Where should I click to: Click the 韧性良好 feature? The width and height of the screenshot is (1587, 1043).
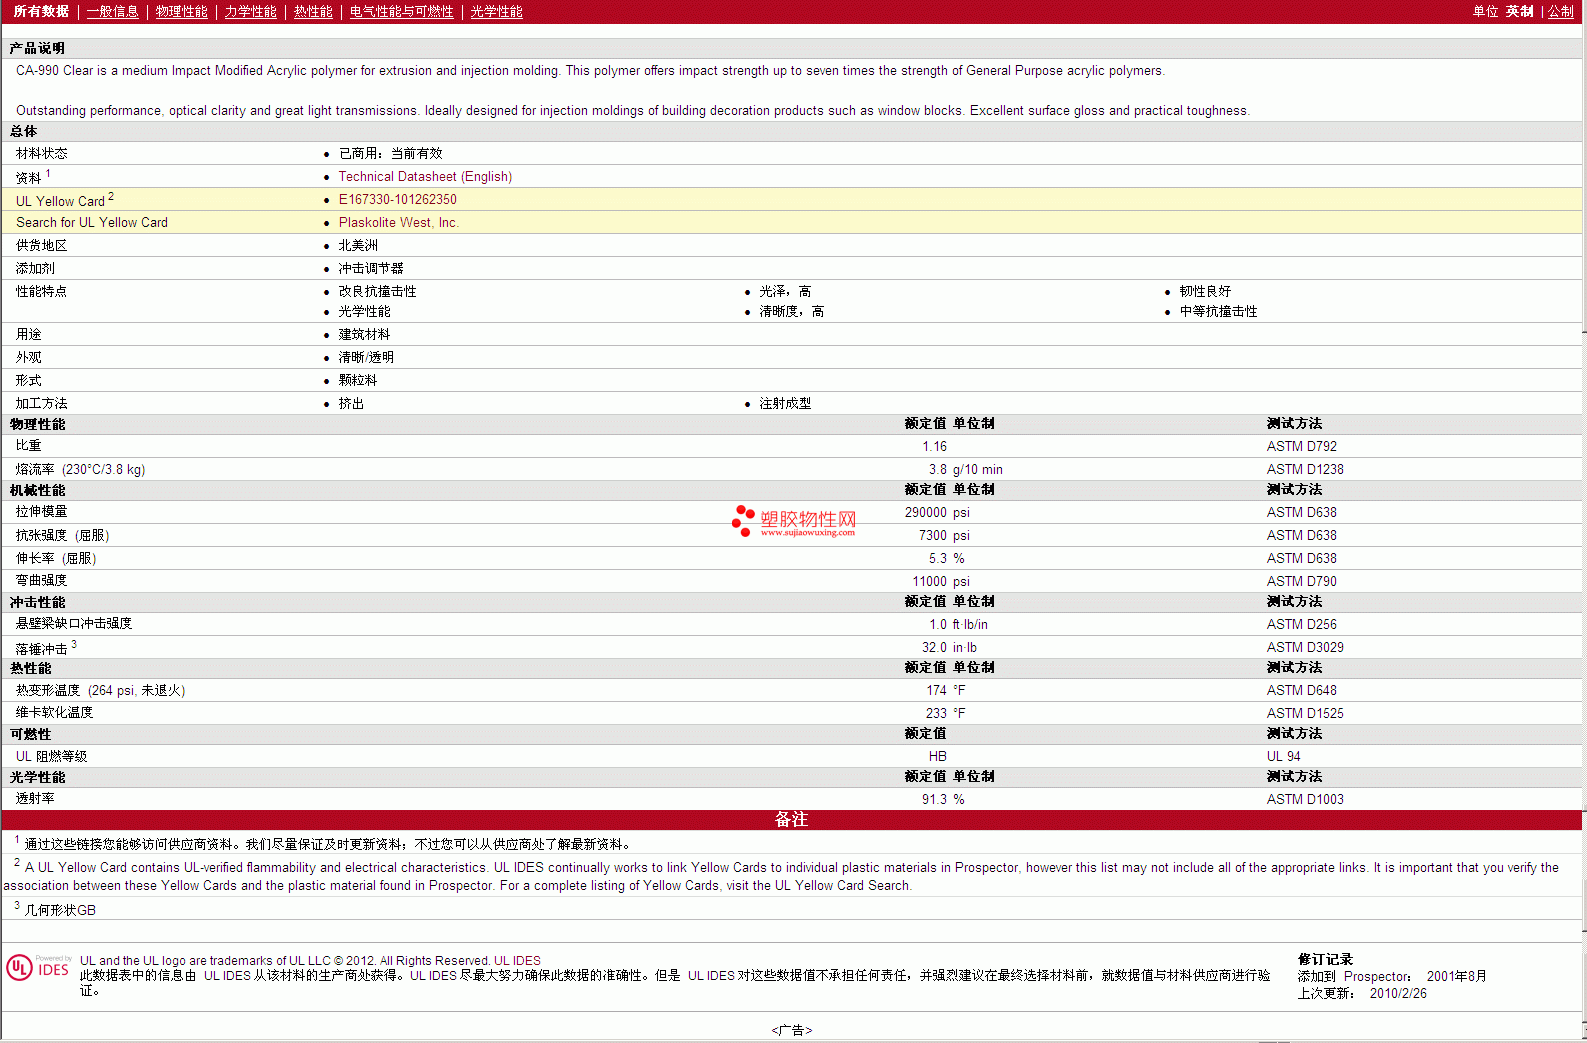click(1204, 291)
